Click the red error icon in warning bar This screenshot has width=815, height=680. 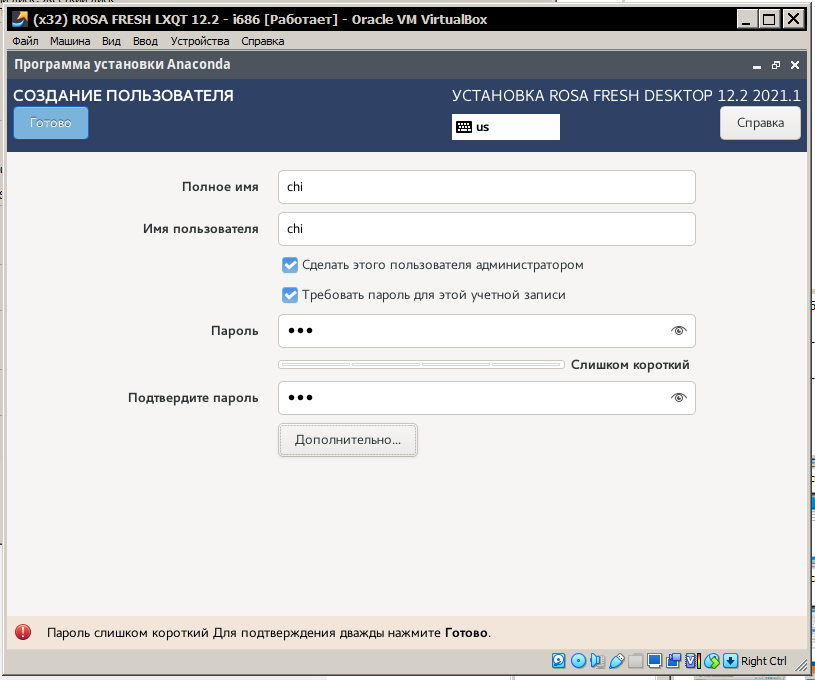[23, 632]
